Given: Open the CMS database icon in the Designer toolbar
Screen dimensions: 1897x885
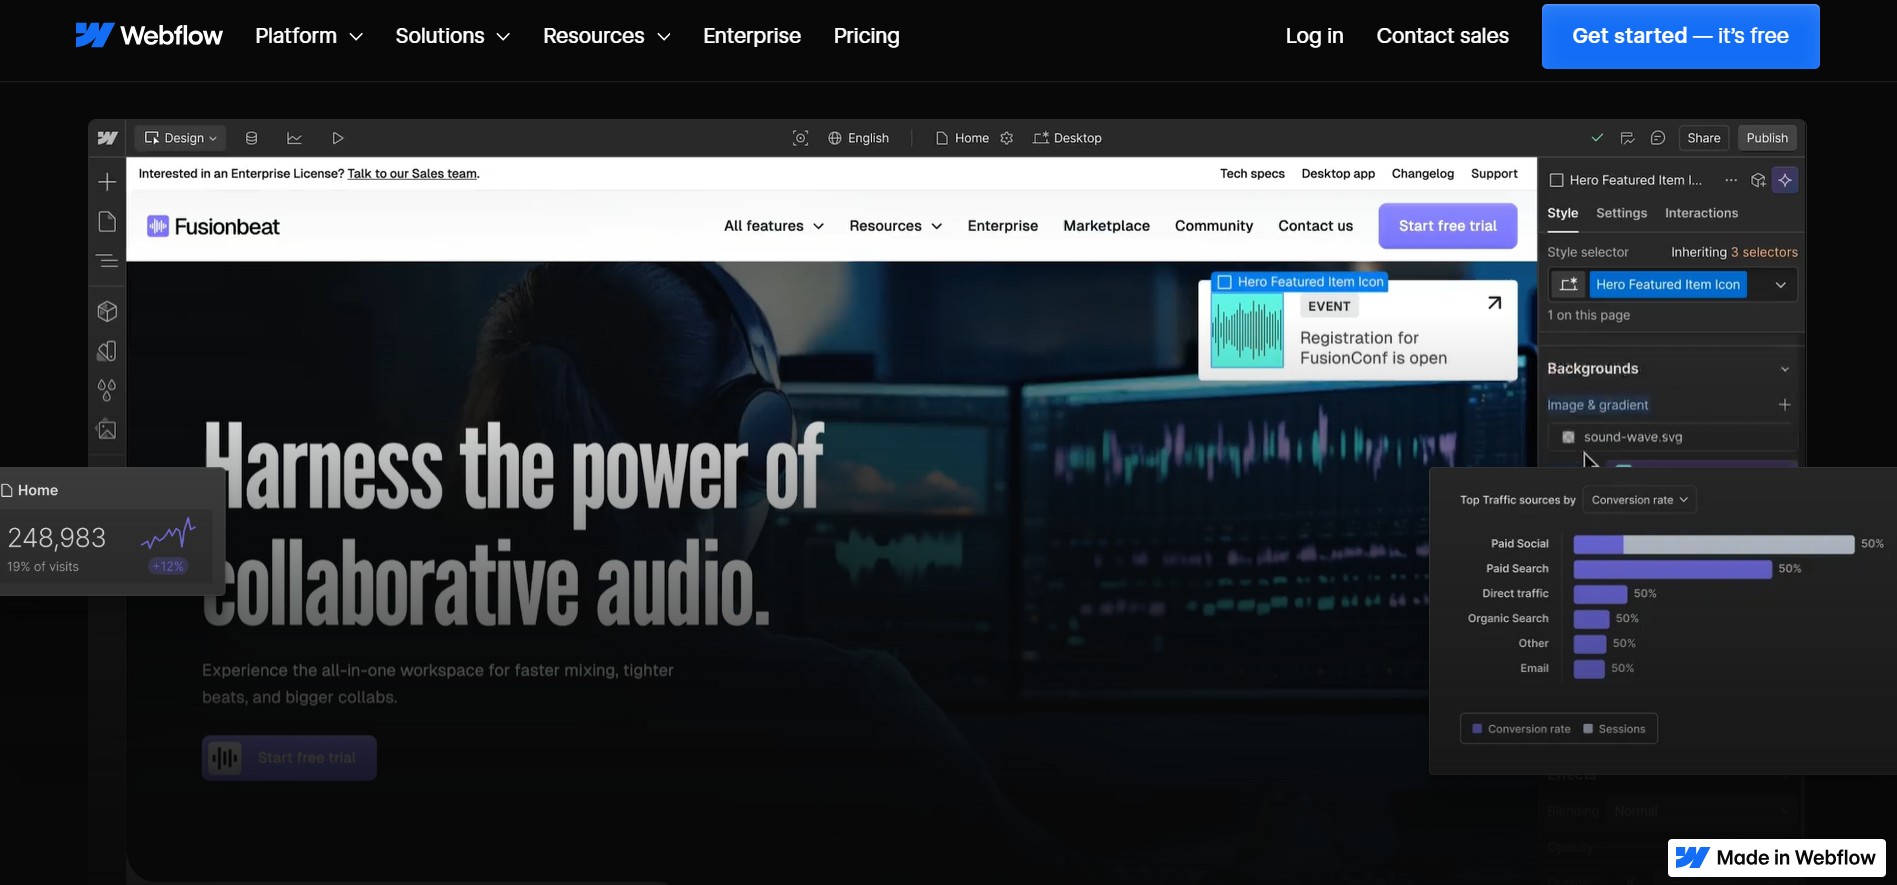Looking at the screenshot, I should (251, 138).
